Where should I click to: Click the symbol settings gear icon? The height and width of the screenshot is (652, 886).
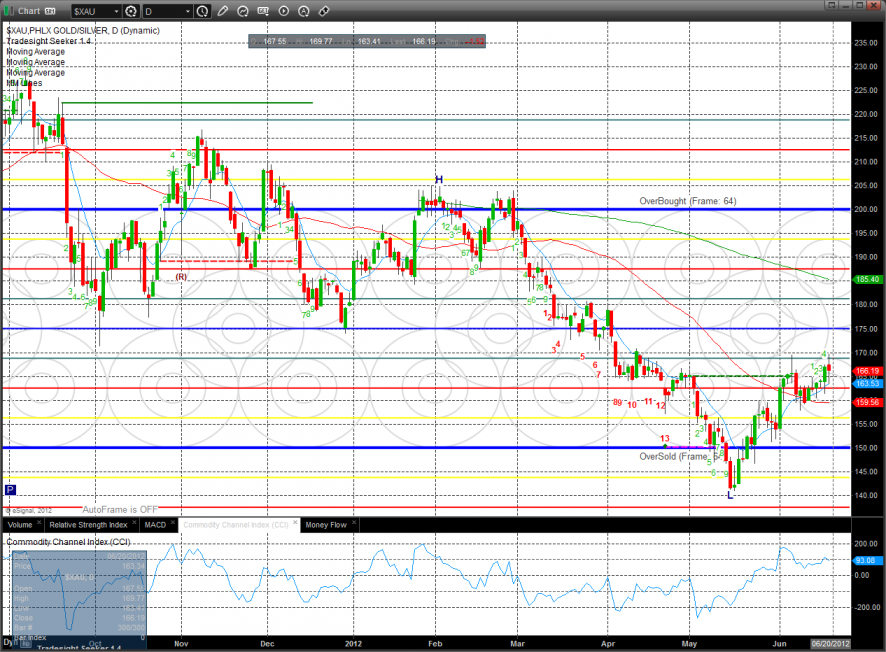(131, 11)
